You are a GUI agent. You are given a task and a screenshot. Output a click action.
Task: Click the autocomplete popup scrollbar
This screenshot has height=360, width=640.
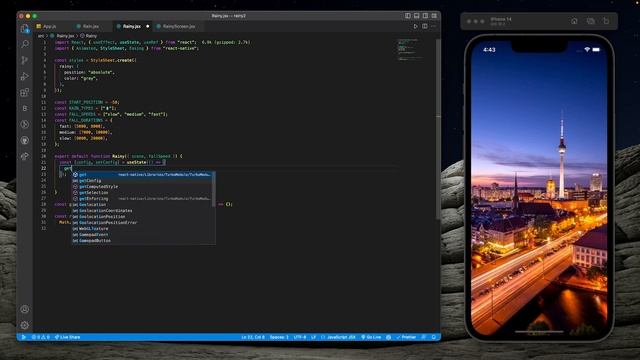[214, 189]
